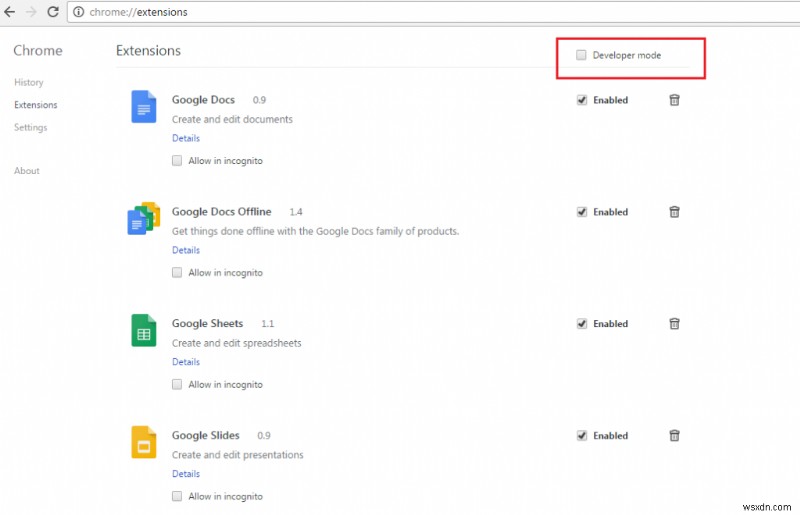Remove Google Docs with trash icon
The image size is (800, 515).
tap(674, 100)
